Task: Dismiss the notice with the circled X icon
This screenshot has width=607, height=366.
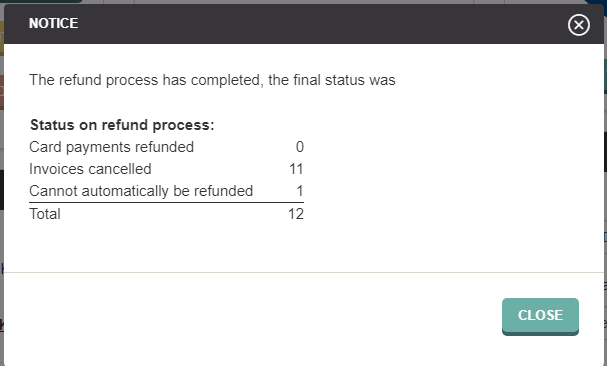Action: [579, 25]
